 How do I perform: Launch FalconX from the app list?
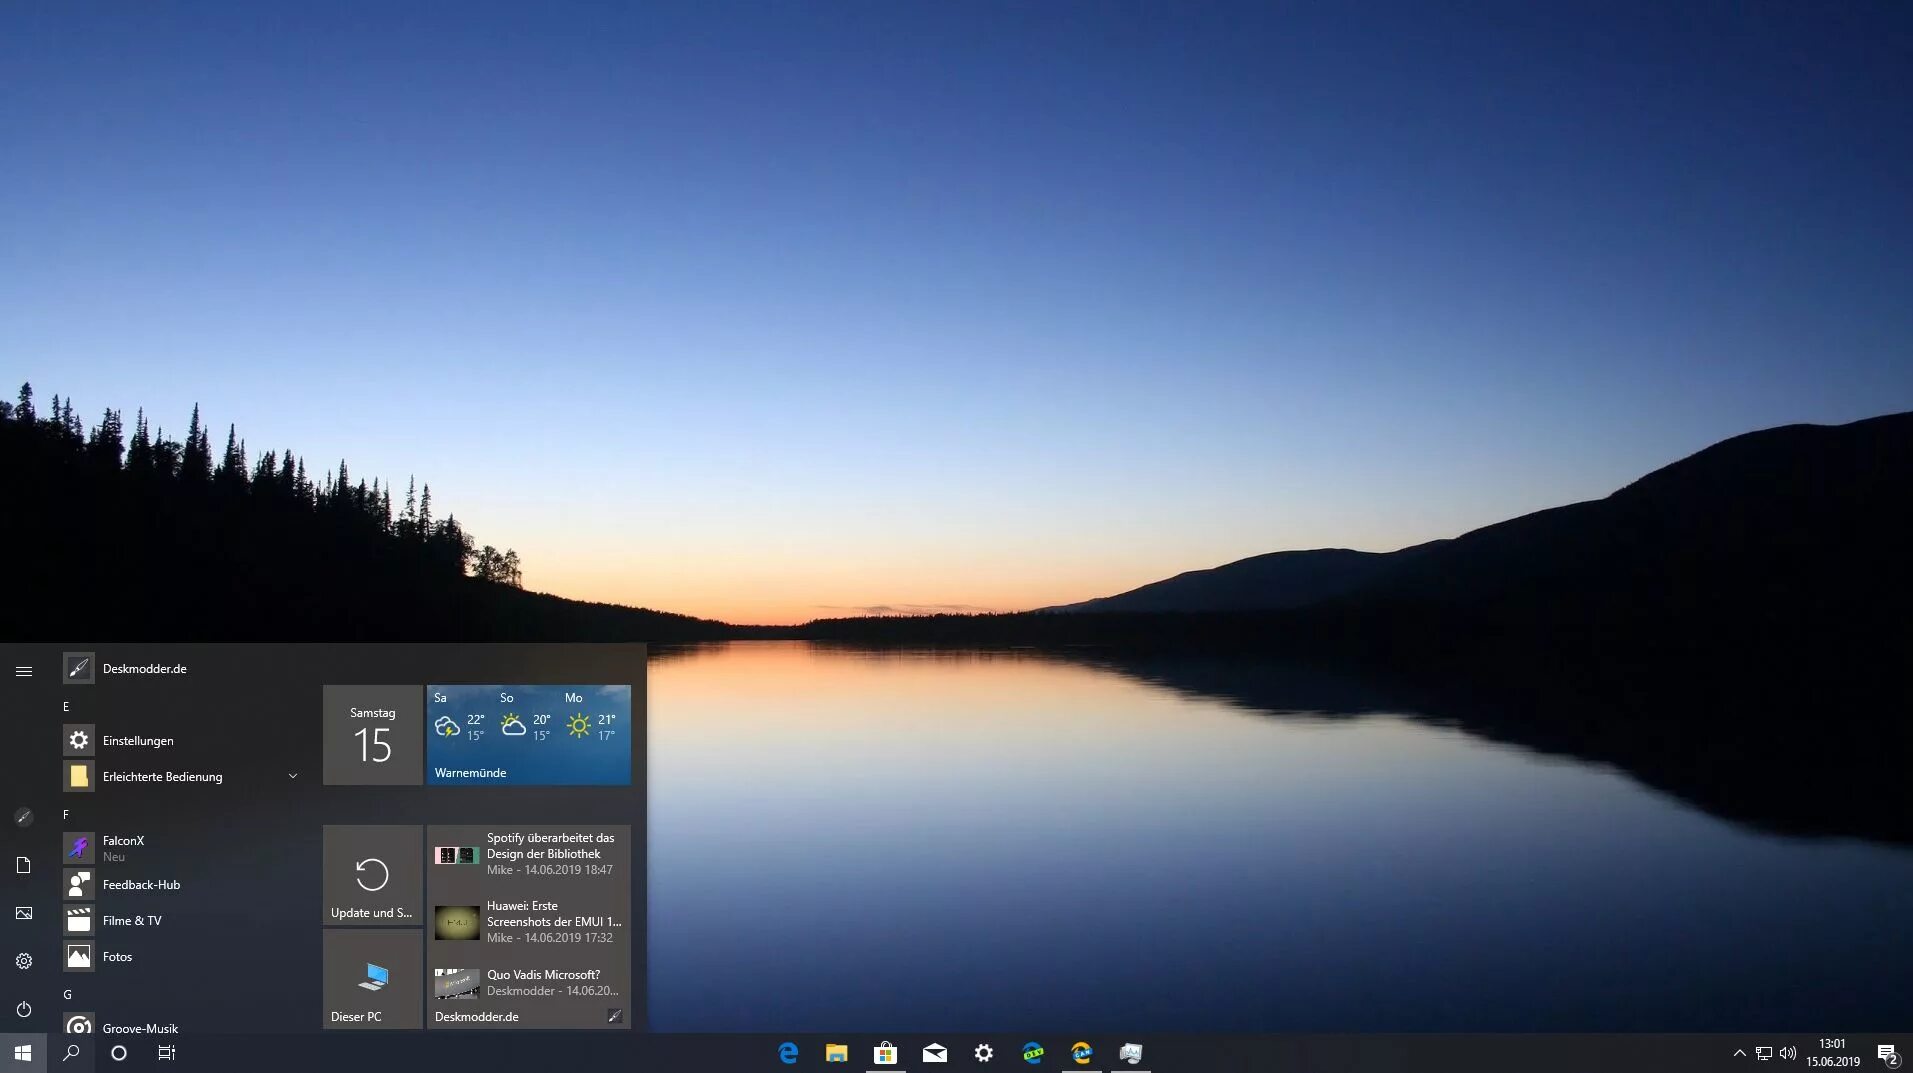click(x=183, y=848)
